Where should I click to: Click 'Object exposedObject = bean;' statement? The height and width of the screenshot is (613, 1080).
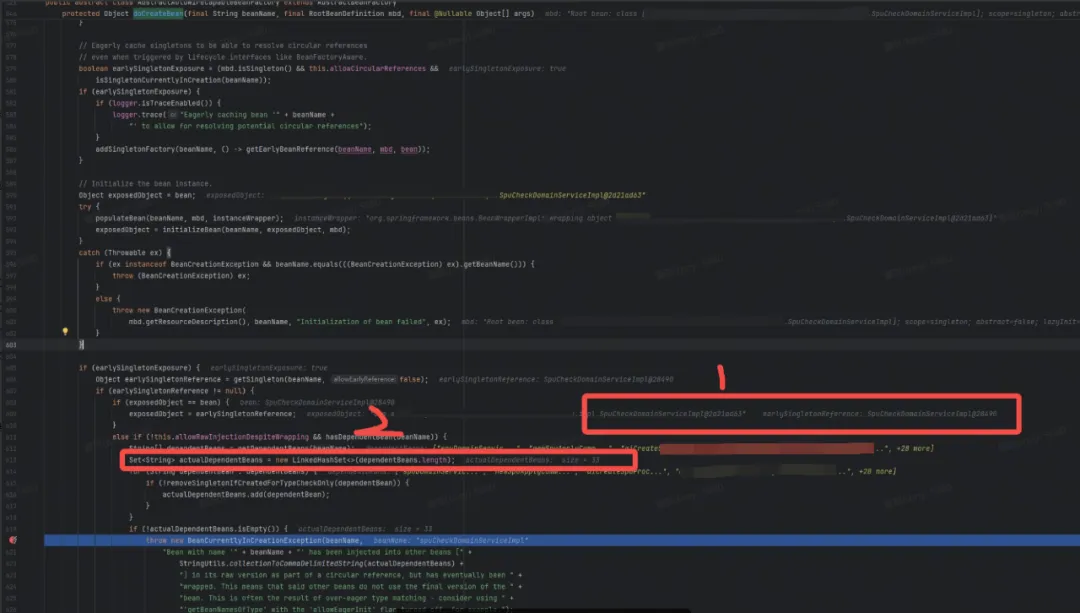137,195
